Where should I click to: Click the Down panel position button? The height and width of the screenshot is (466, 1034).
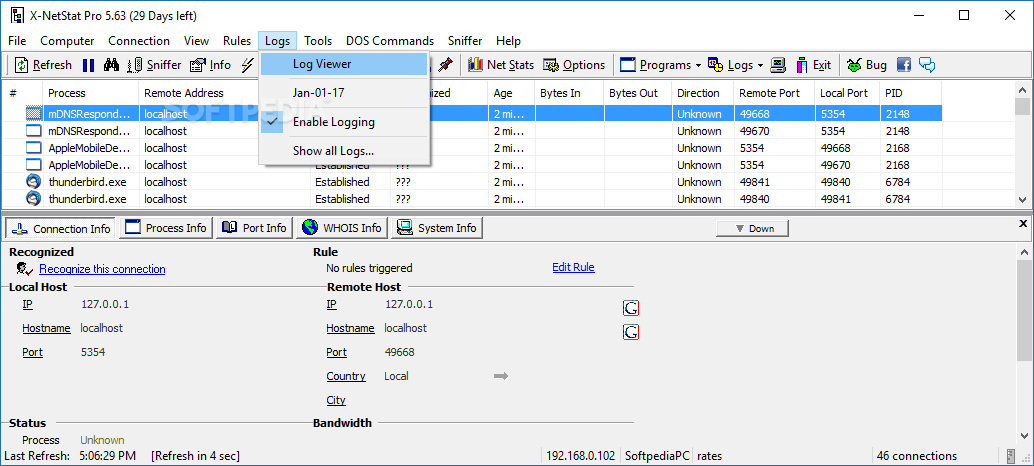click(752, 229)
